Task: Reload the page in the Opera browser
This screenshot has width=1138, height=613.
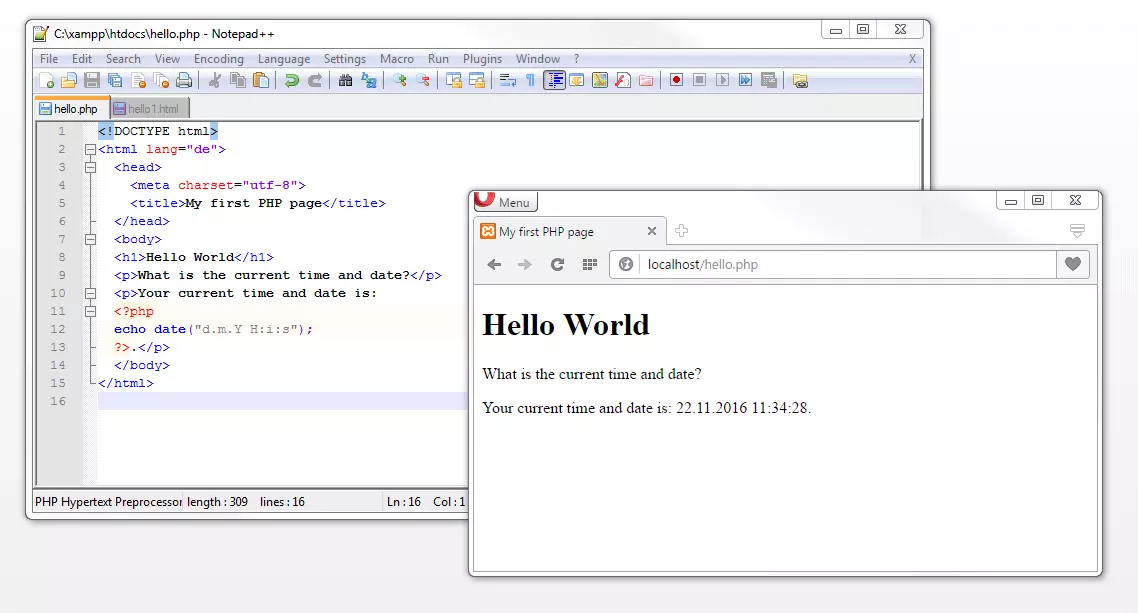Action: pos(560,265)
